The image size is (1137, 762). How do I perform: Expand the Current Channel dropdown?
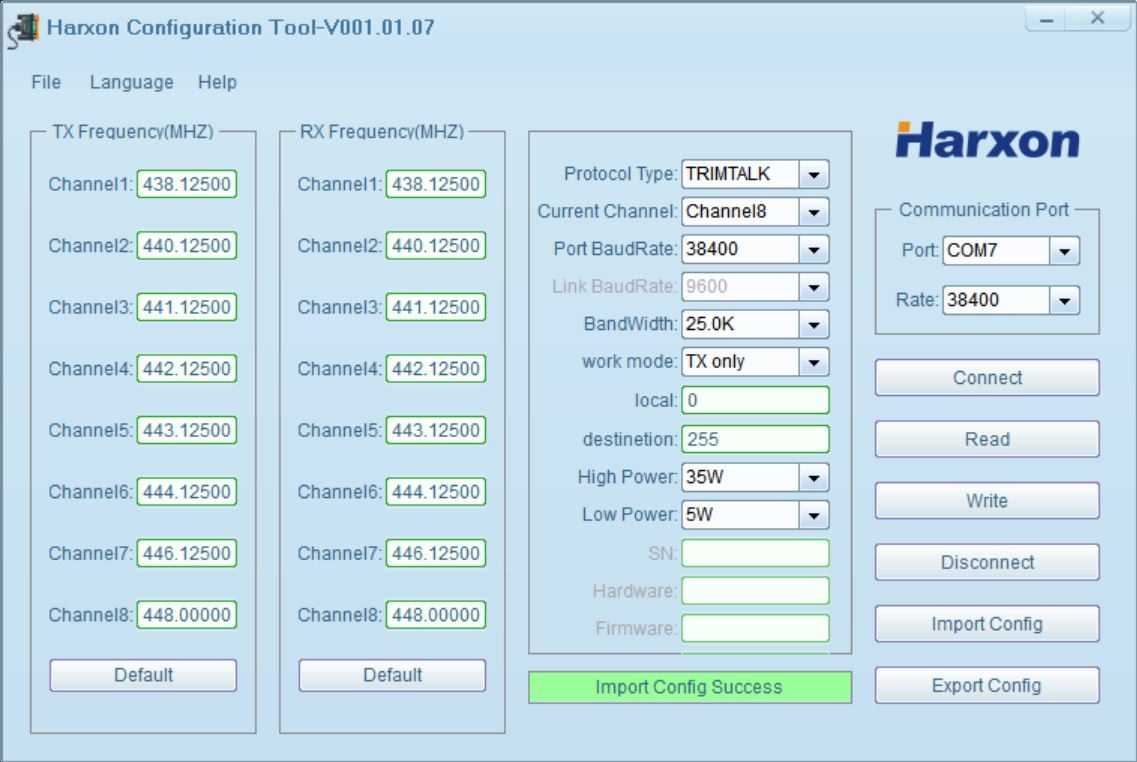tap(813, 212)
